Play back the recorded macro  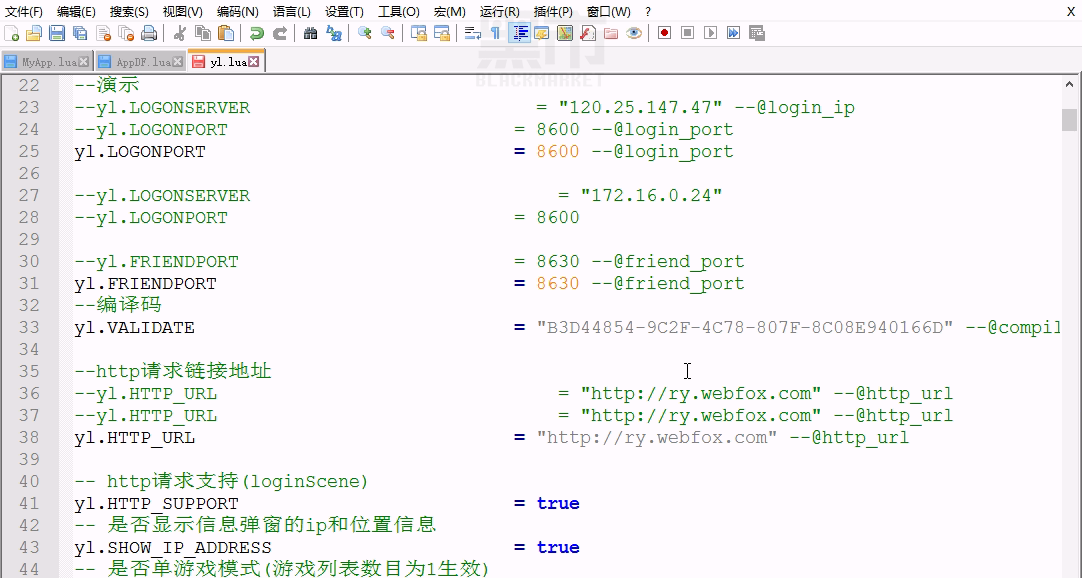(711, 33)
